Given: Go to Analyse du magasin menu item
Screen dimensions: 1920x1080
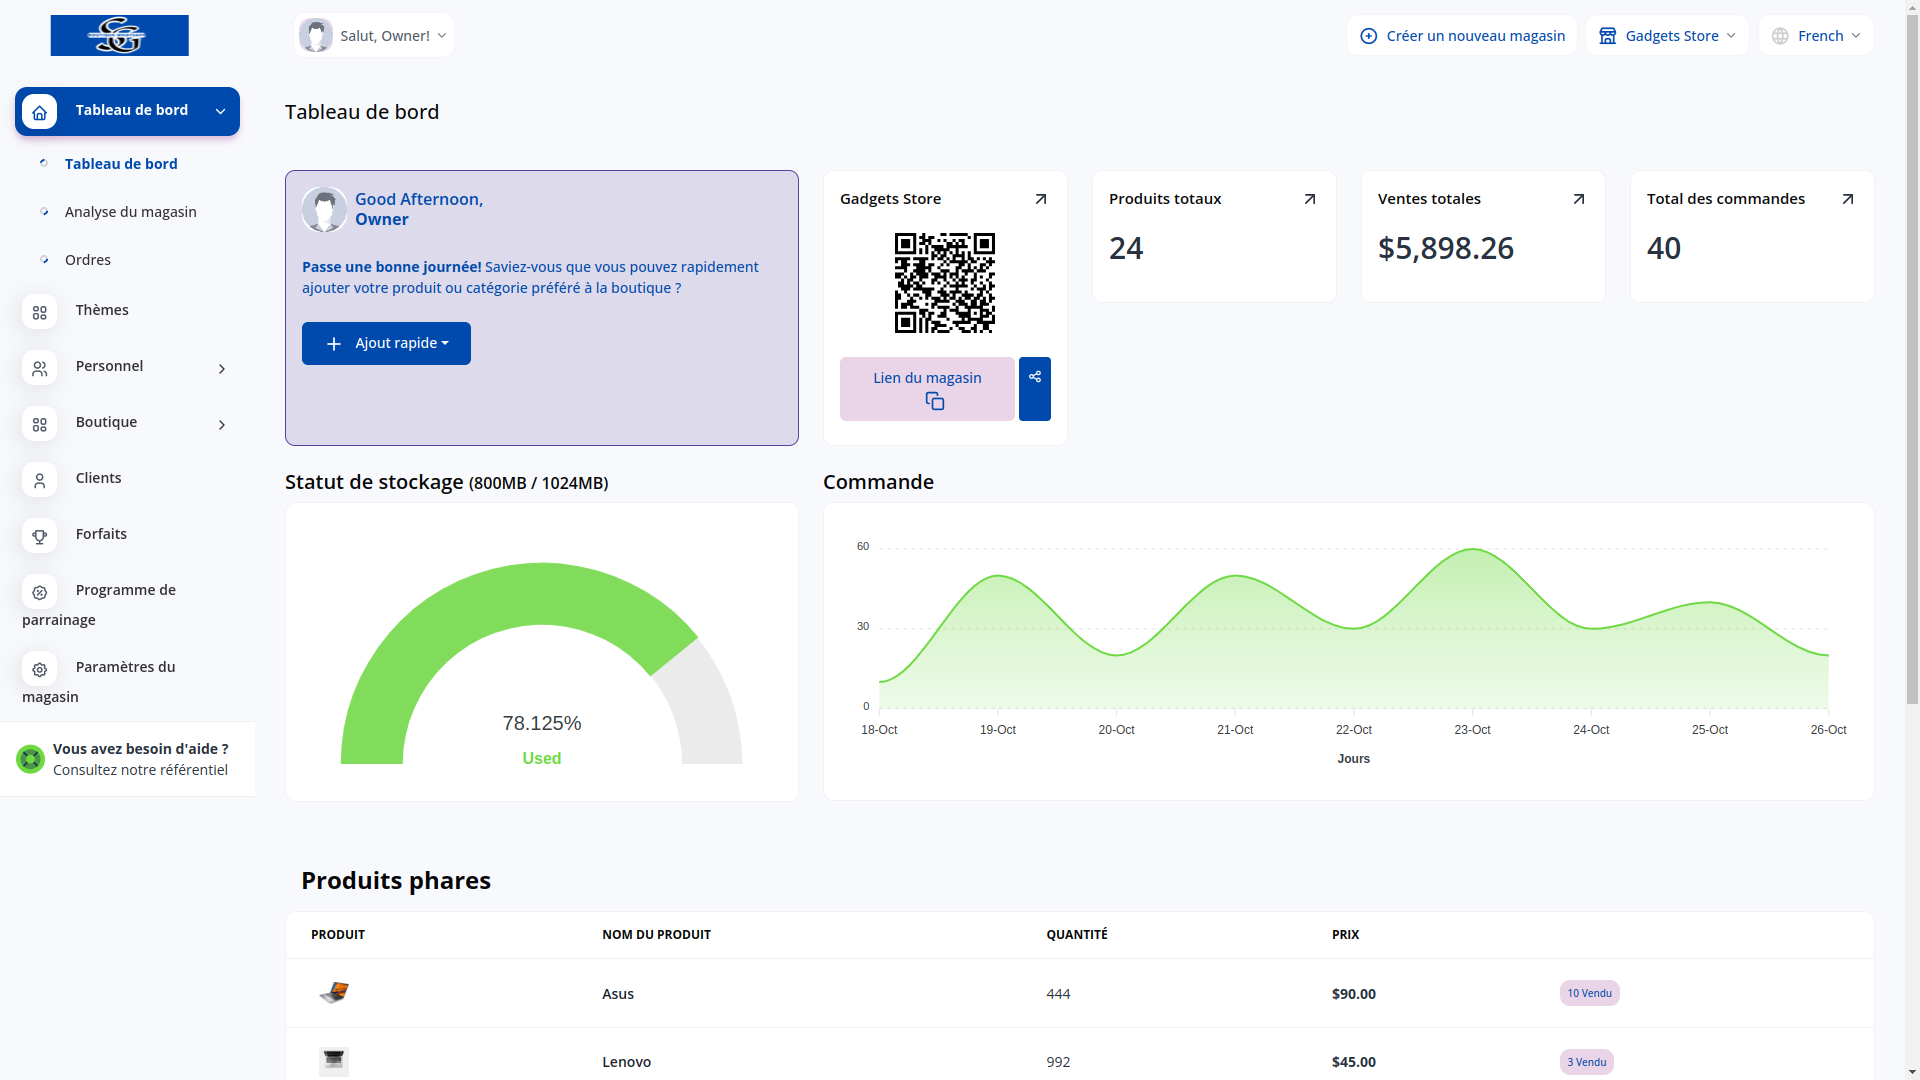Looking at the screenshot, I should [x=130, y=212].
